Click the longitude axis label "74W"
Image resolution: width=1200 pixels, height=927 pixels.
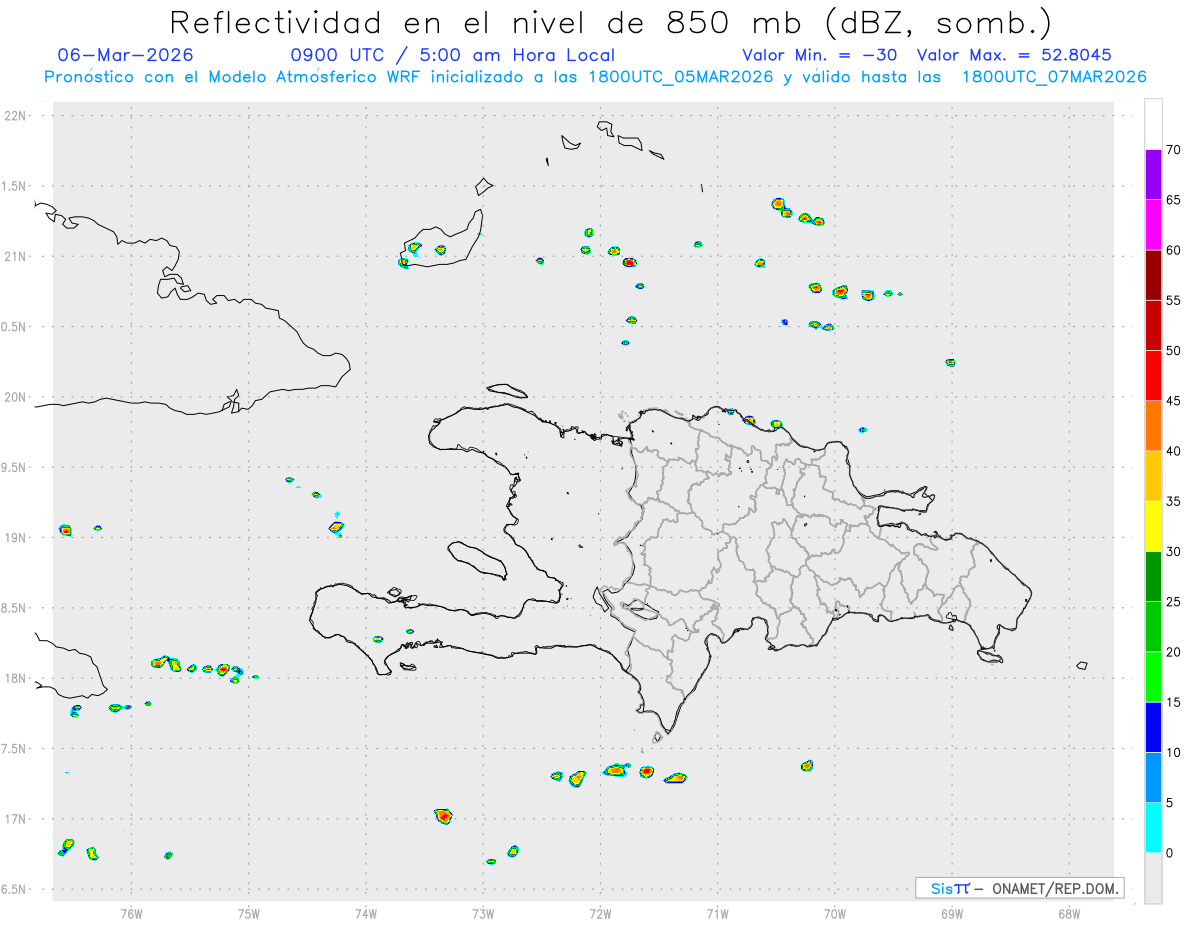[x=366, y=913]
